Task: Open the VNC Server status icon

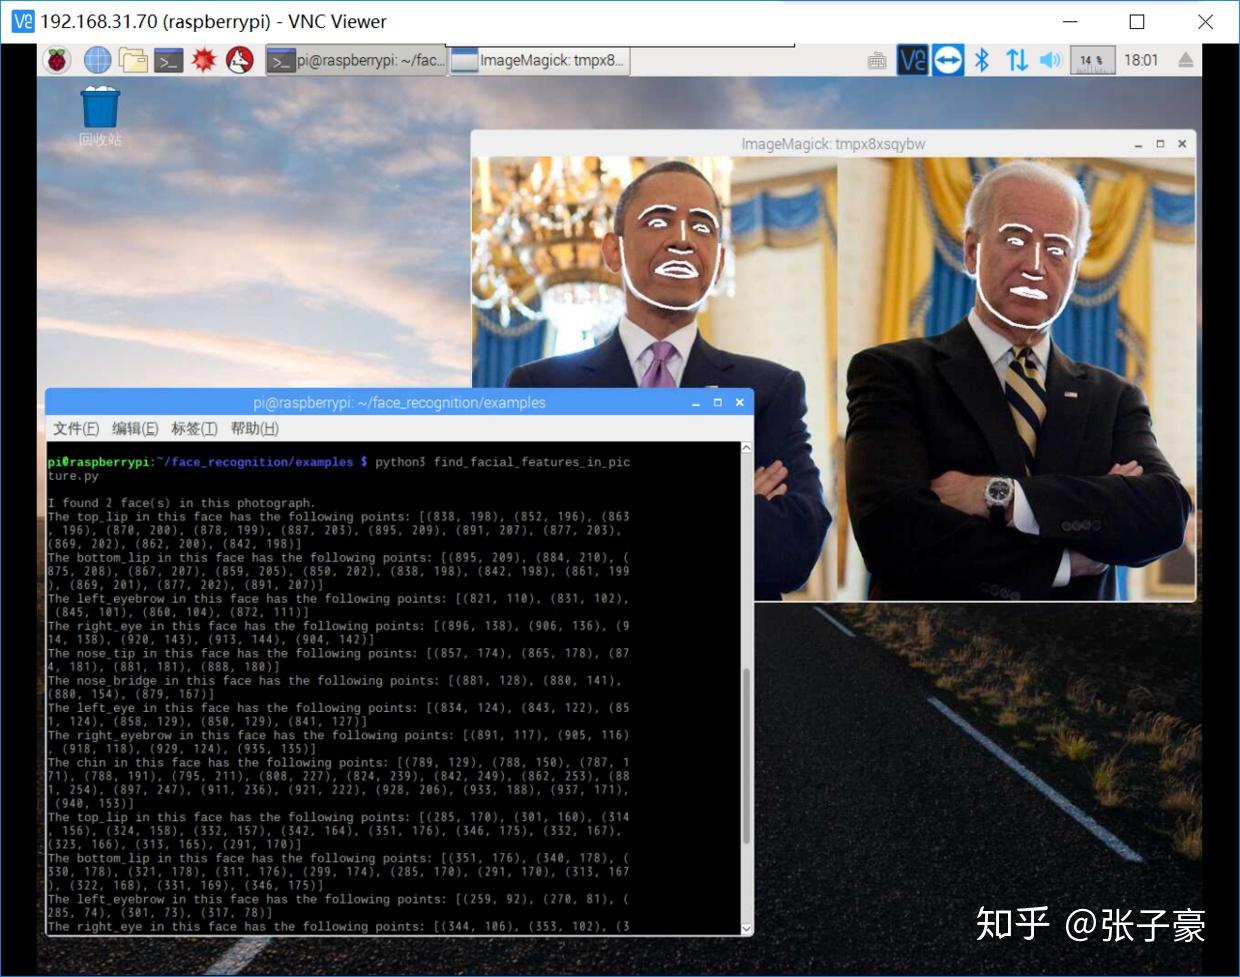Action: pos(912,60)
